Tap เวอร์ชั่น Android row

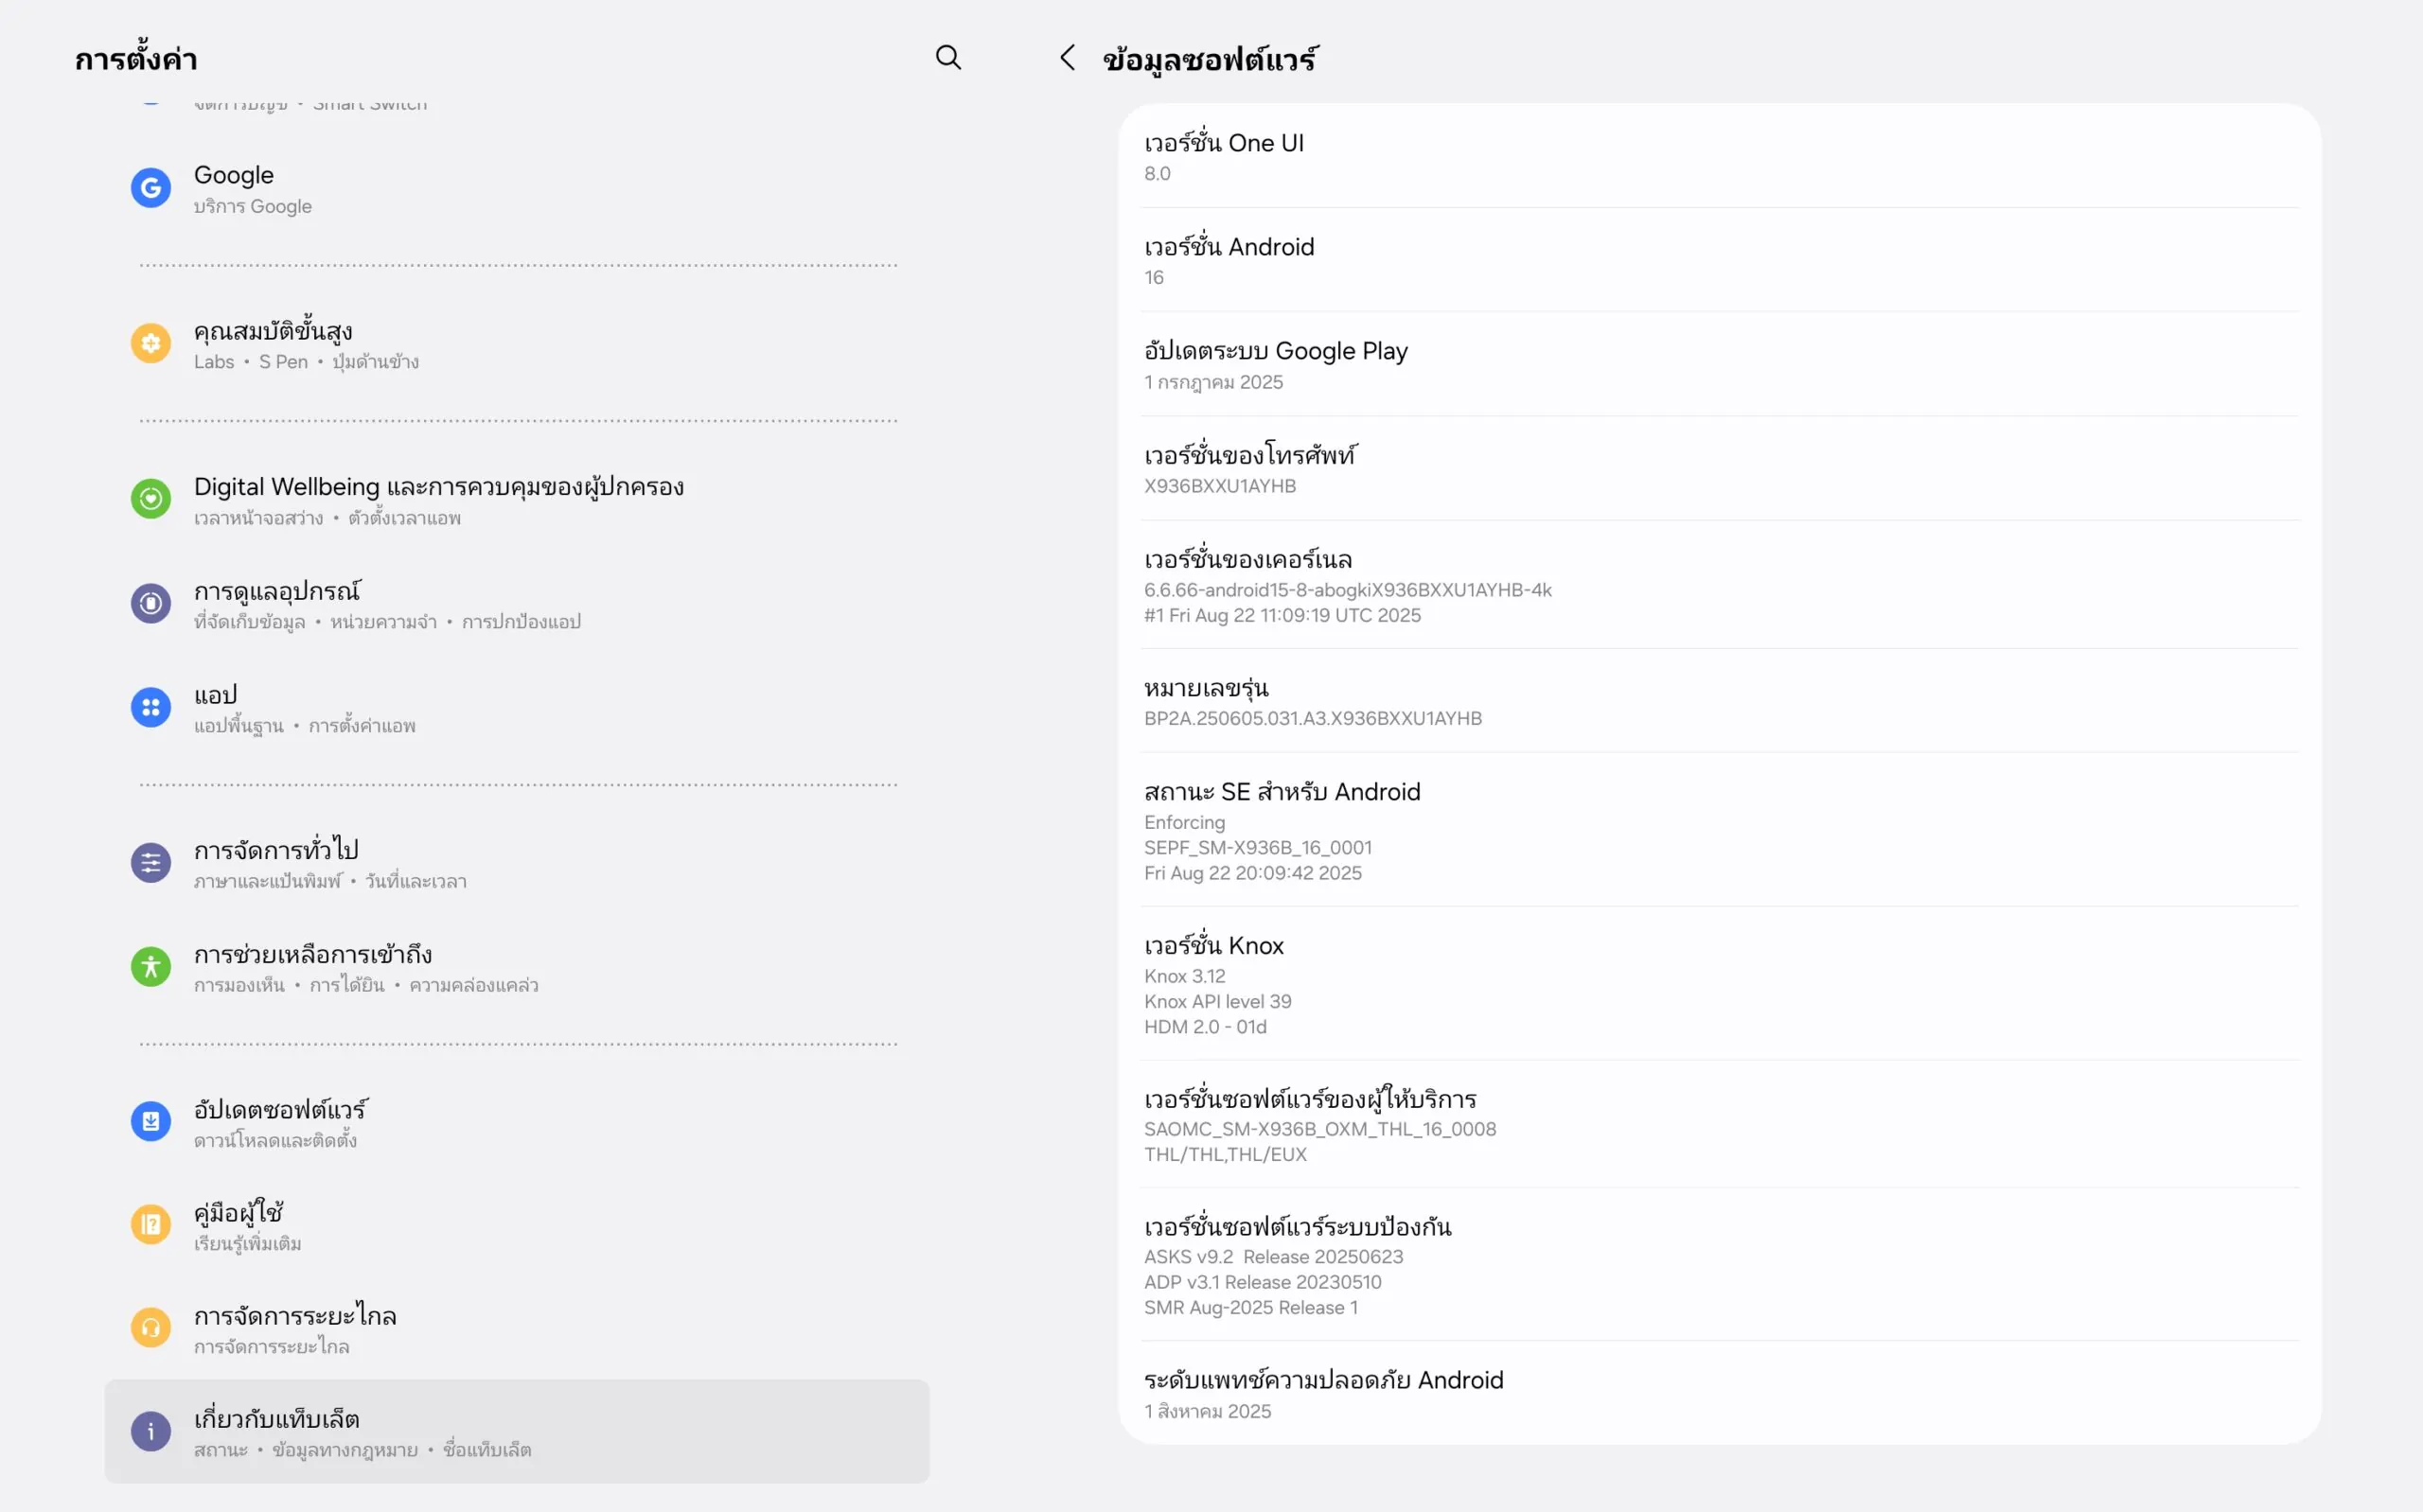pyautogui.click(x=1720, y=260)
